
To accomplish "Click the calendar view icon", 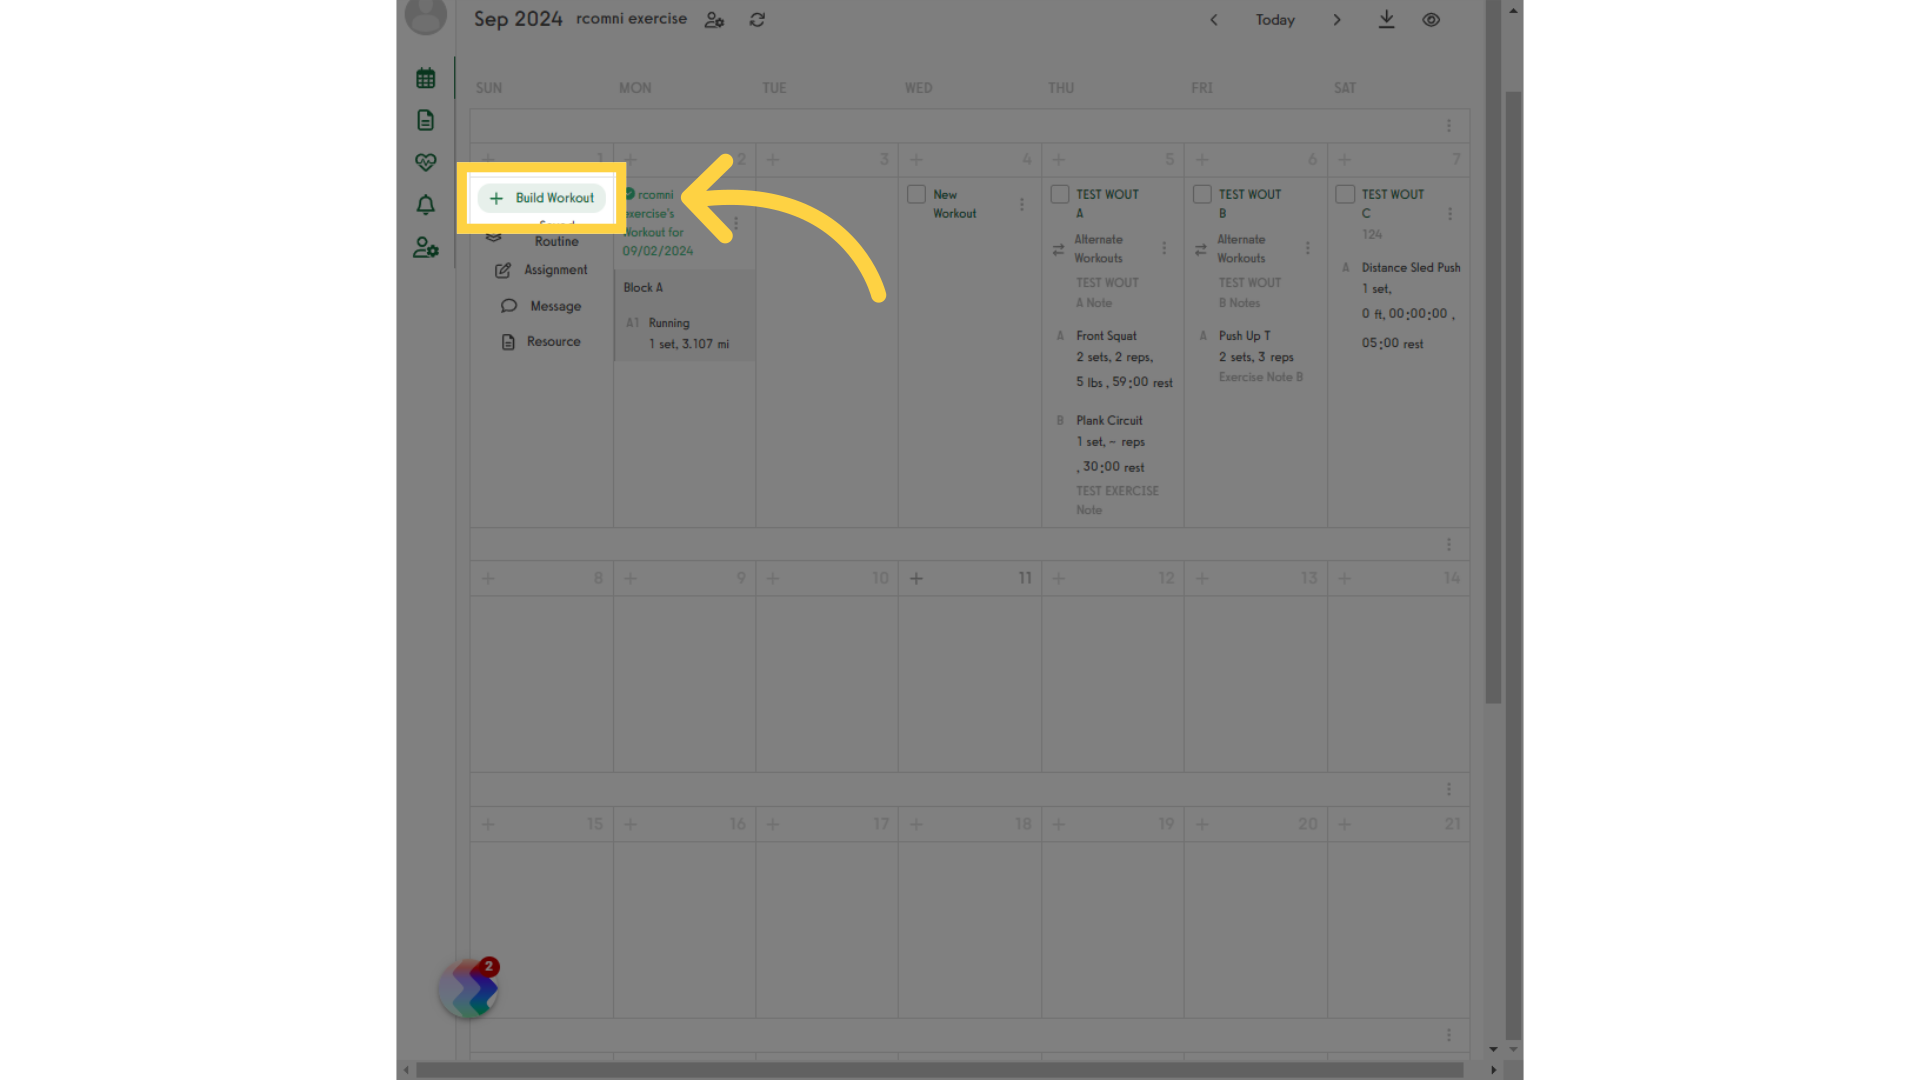I will click(425, 78).
